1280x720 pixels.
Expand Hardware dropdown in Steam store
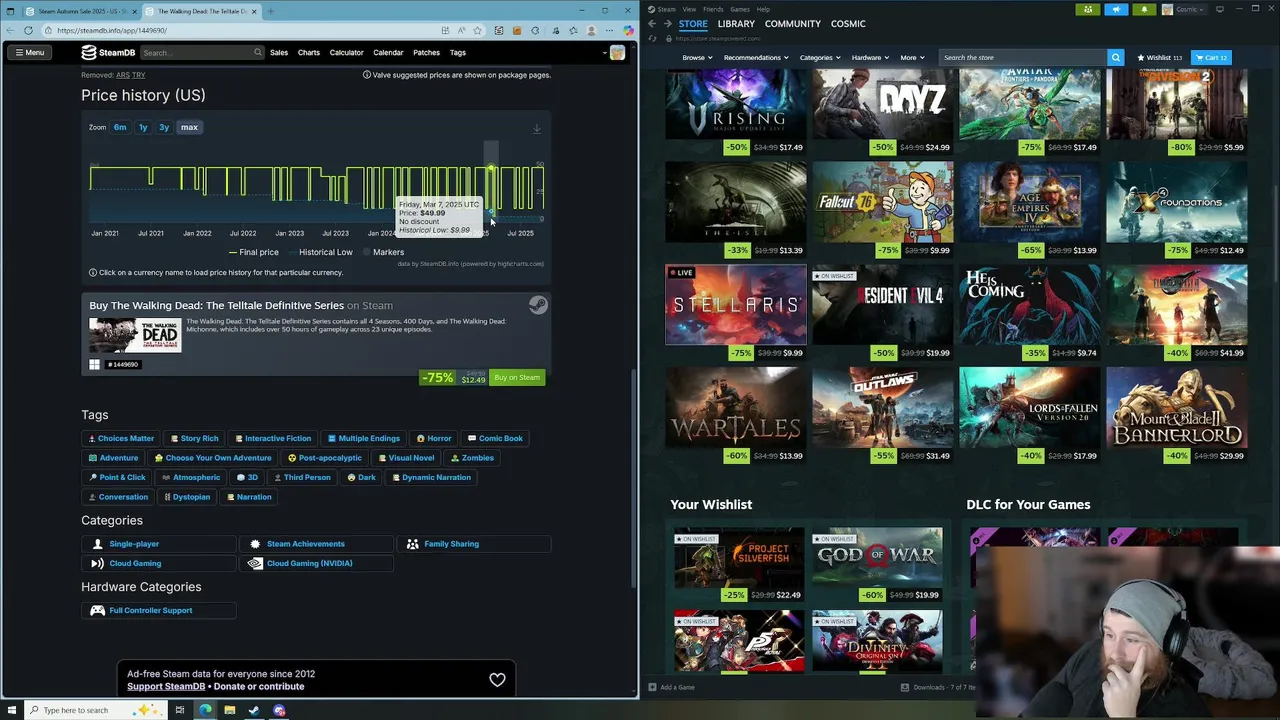point(870,58)
